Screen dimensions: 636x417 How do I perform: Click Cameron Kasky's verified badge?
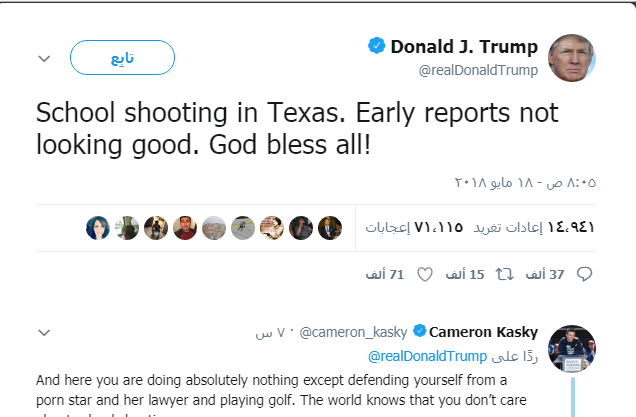419,332
